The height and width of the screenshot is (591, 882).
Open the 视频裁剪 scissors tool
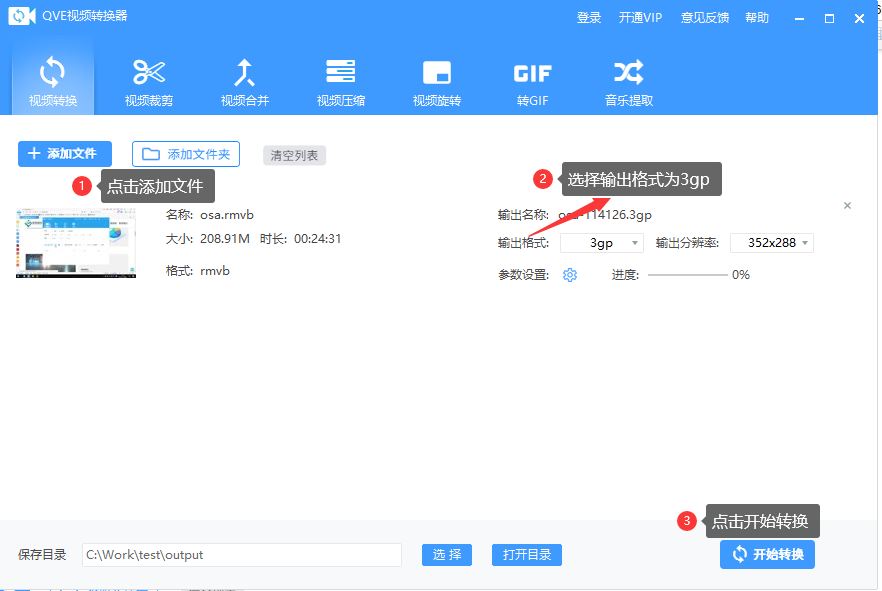point(149,81)
